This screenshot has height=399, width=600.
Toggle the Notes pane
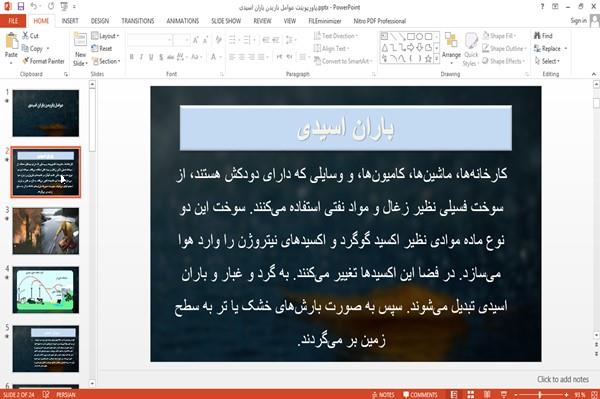pos(383,394)
